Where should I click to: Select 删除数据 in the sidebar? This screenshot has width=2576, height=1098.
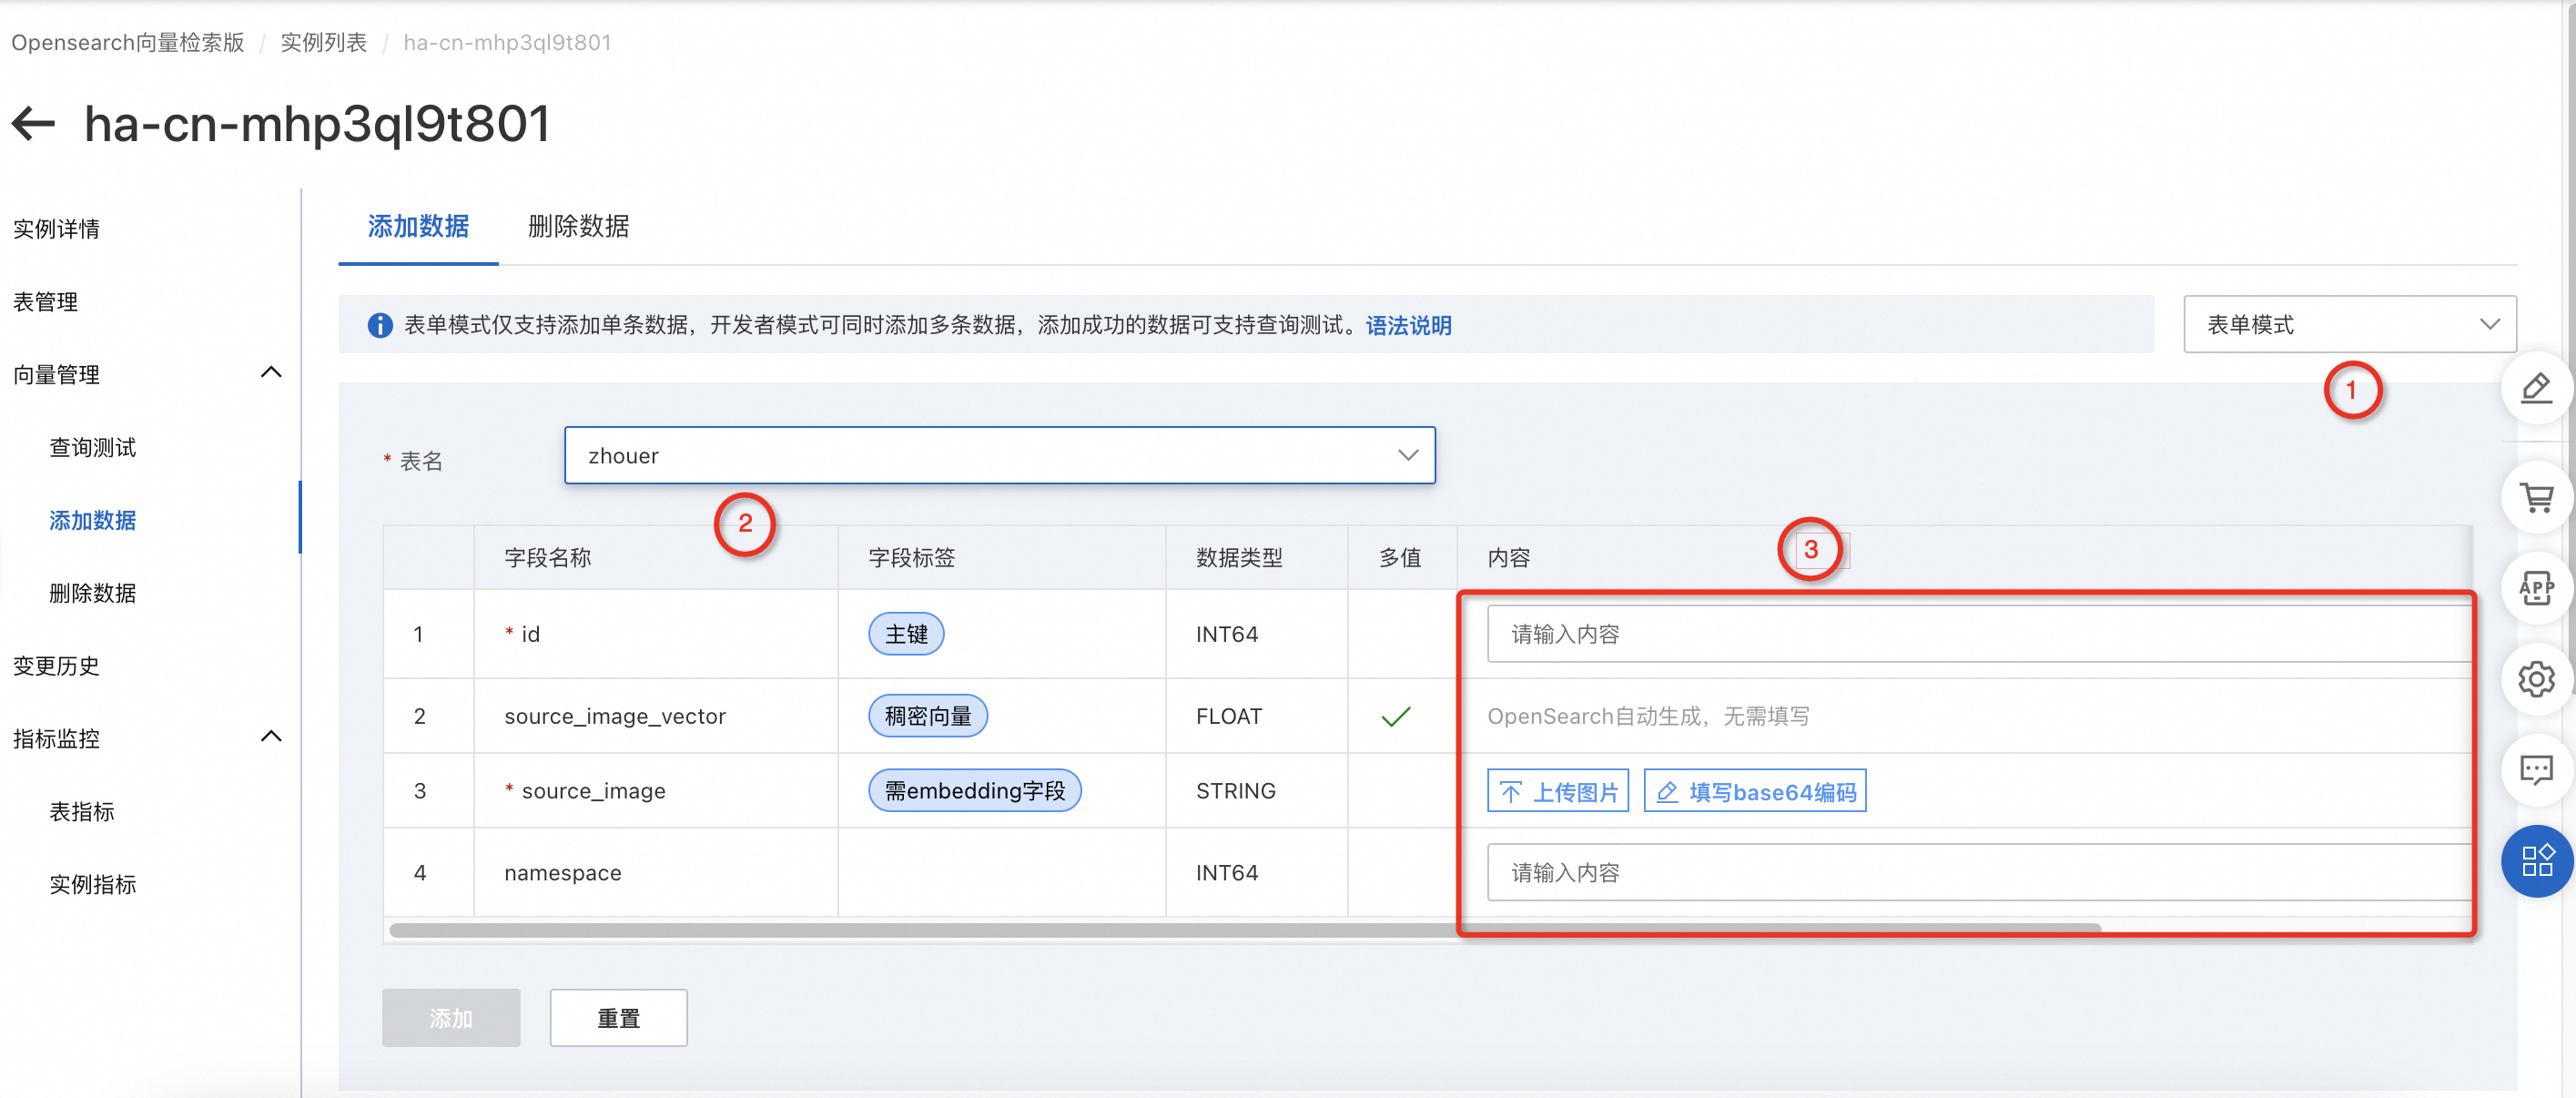92,594
